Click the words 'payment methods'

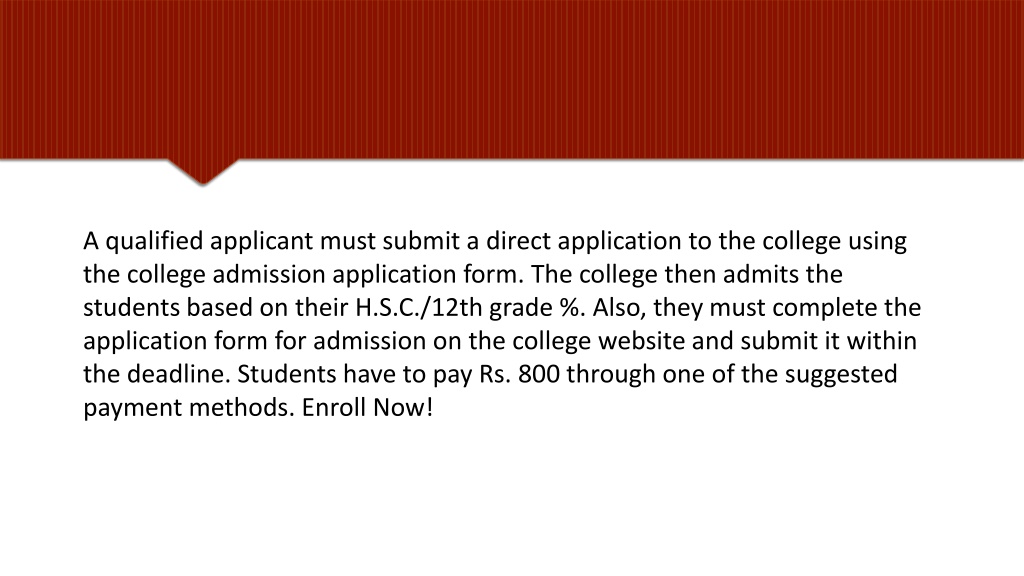click(188, 408)
